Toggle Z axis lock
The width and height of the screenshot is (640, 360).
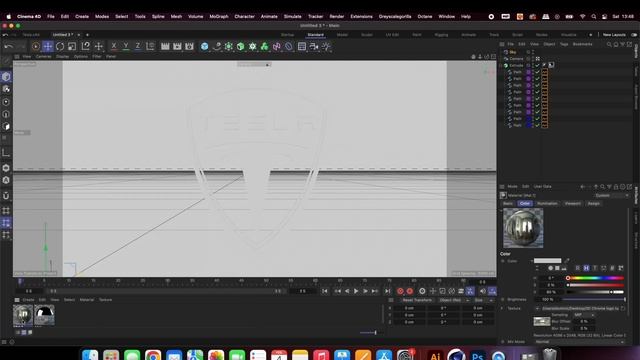138,47
